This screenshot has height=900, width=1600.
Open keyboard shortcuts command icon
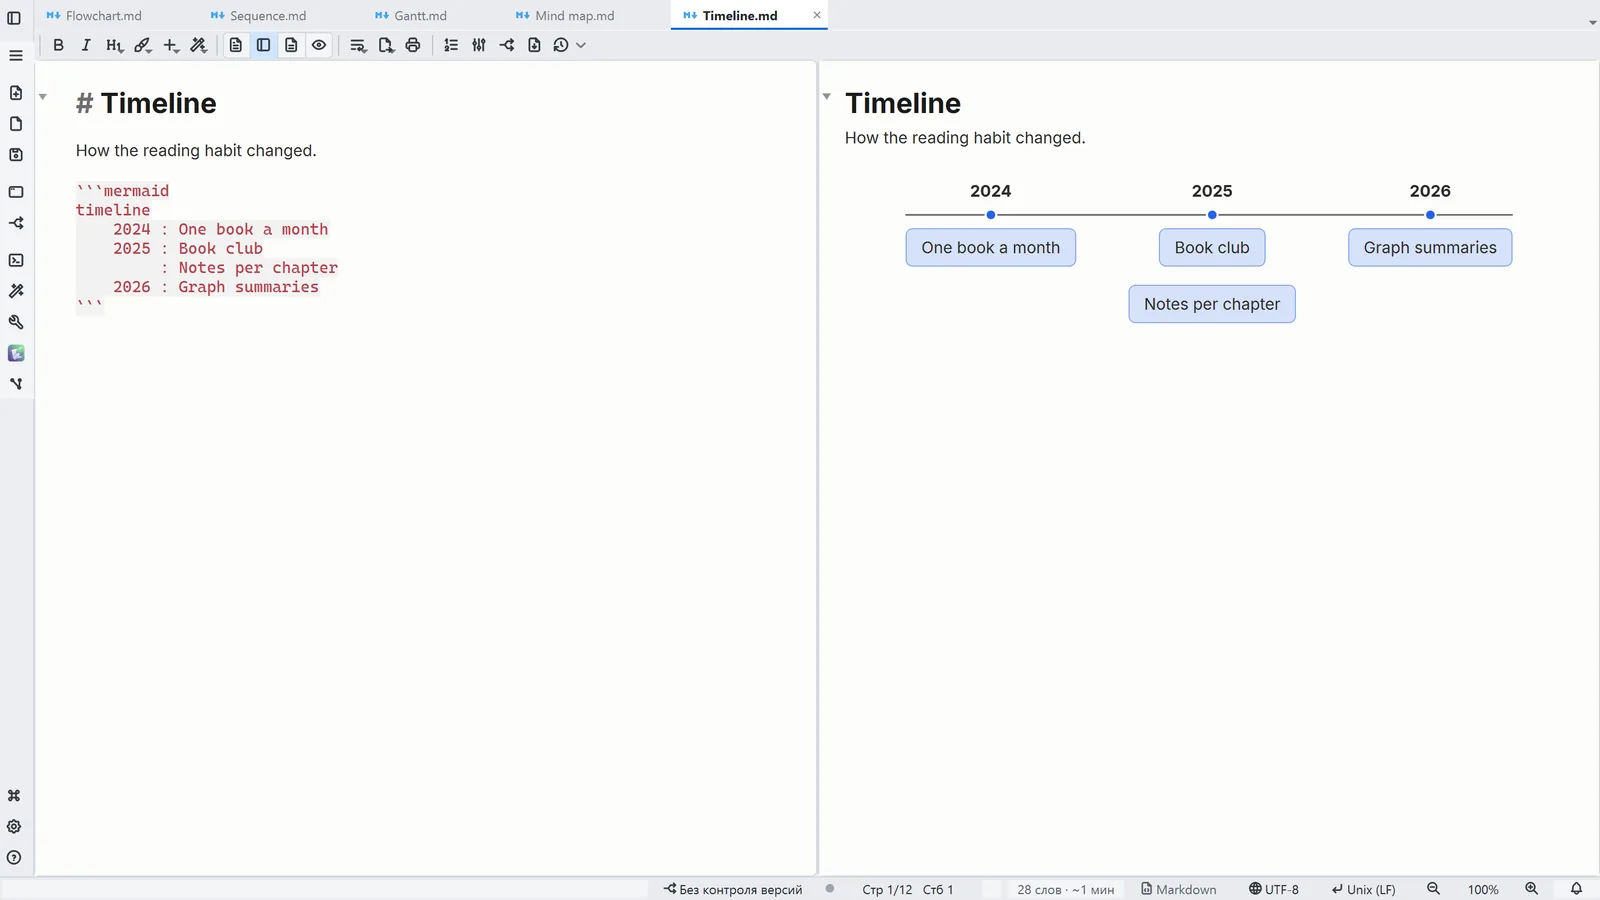(x=14, y=796)
